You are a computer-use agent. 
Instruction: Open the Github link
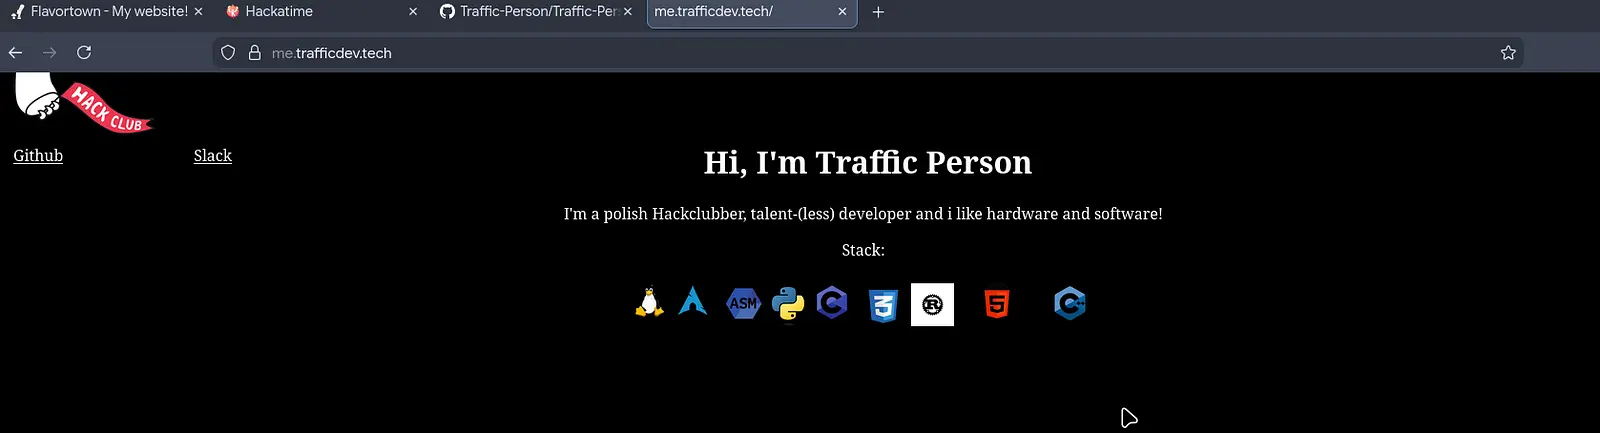[x=38, y=156]
